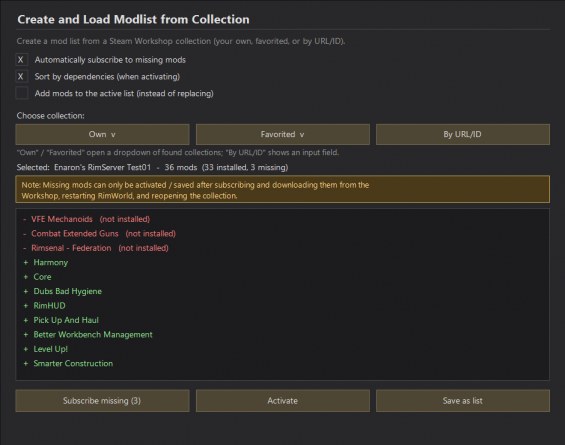Toggle Sort by dependencies checkbox
Image resolution: width=565 pixels, height=445 pixels.
pos(21,76)
